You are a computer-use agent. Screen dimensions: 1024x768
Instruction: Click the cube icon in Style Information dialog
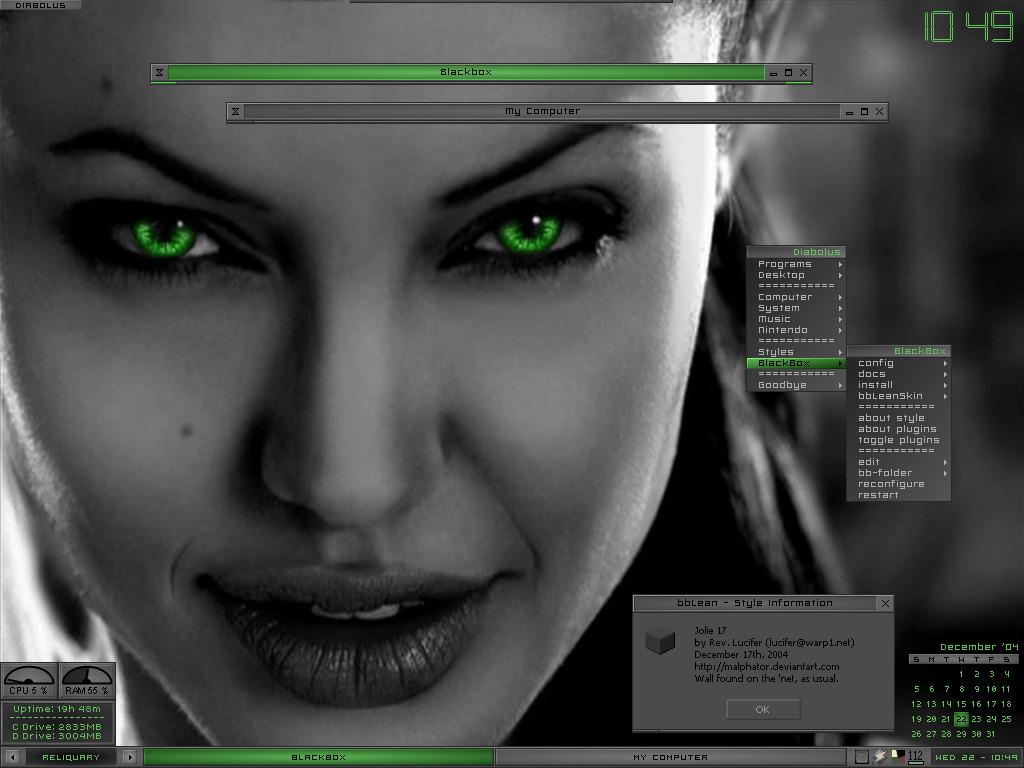660,641
